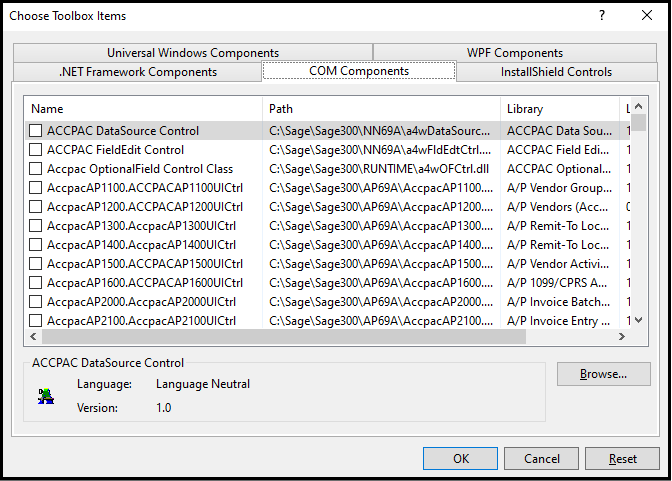Screen dimensions: 672x481
Task: Click the a4wOFCtrl.dll path cell
Action: (379, 168)
